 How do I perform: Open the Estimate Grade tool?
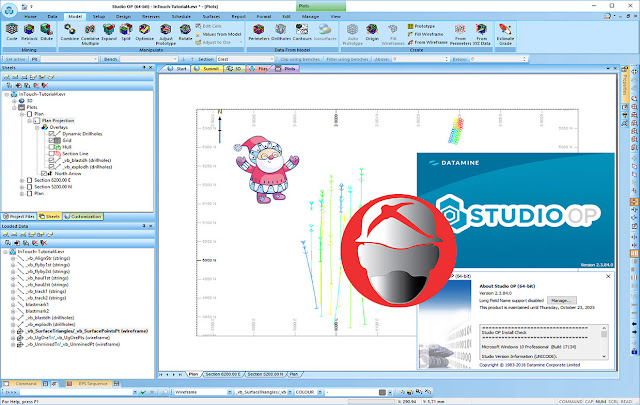point(505,34)
